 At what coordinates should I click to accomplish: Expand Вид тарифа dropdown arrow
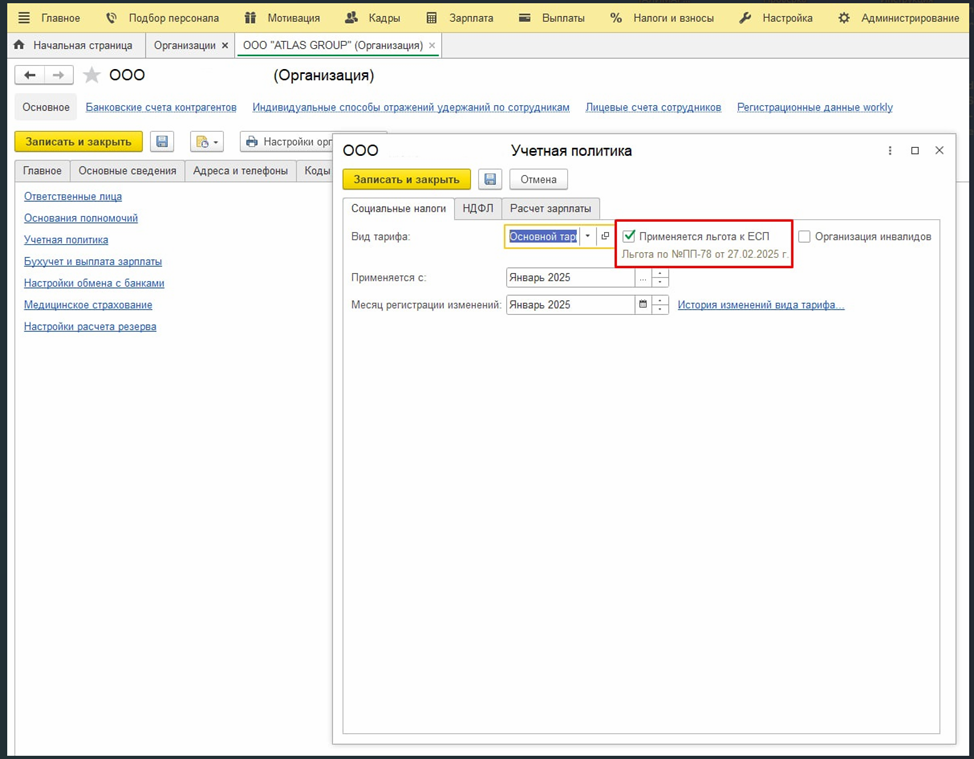588,237
